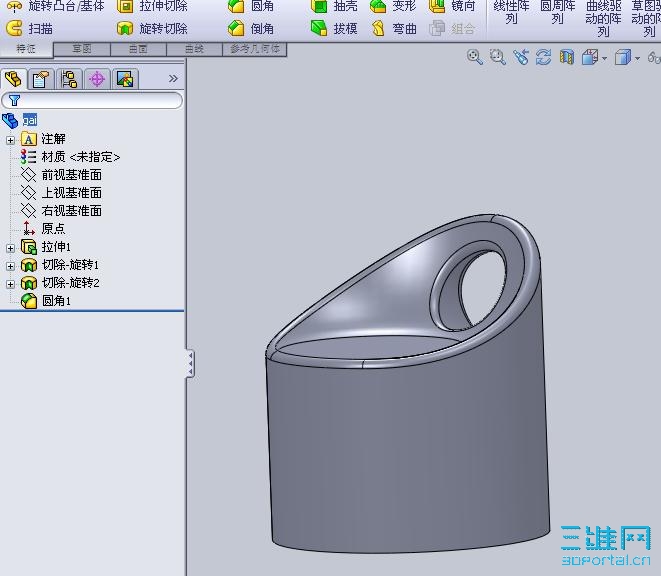The height and width of the screenshot is (576, 661).
Task: Toggle the Section View icon
Action: (x=567, y=57)
